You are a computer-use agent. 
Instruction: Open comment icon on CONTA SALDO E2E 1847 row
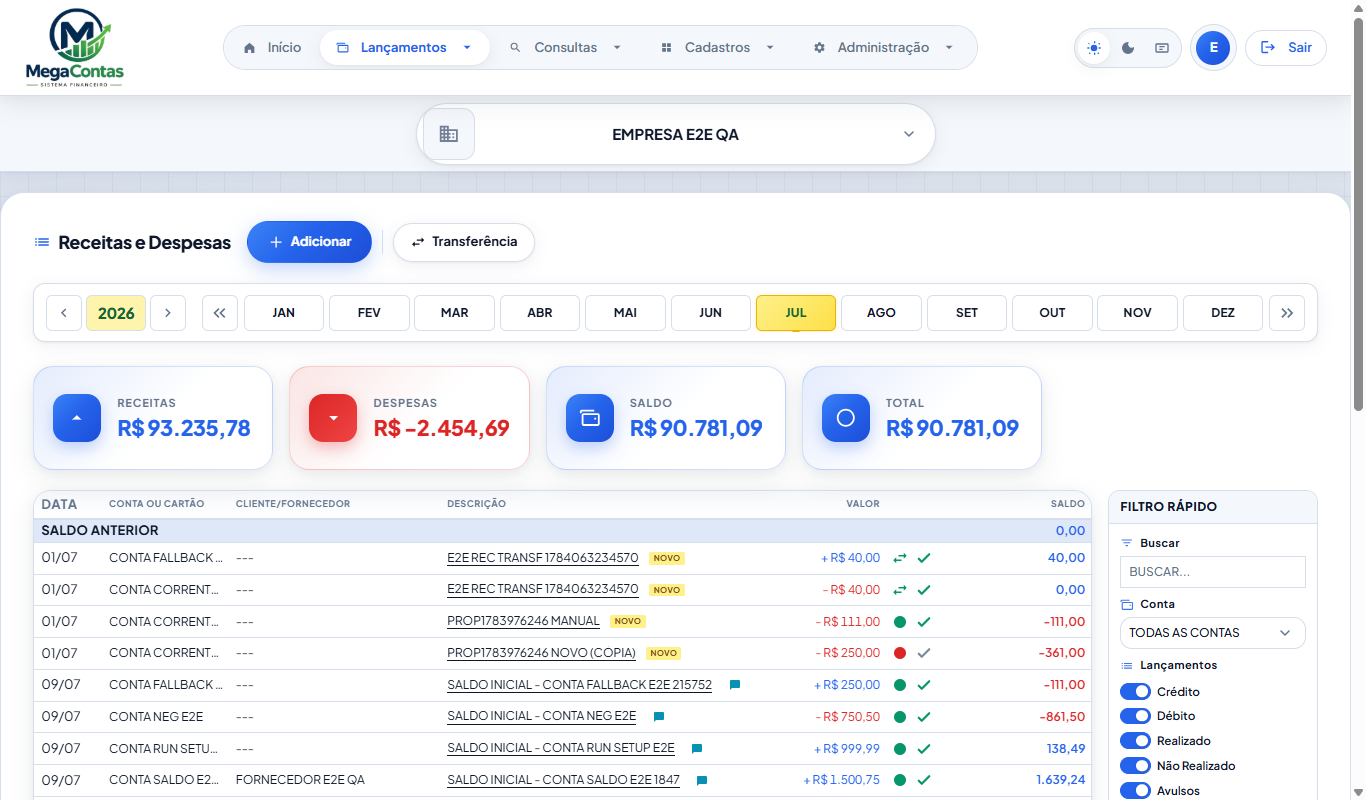[x=702, y=780]
